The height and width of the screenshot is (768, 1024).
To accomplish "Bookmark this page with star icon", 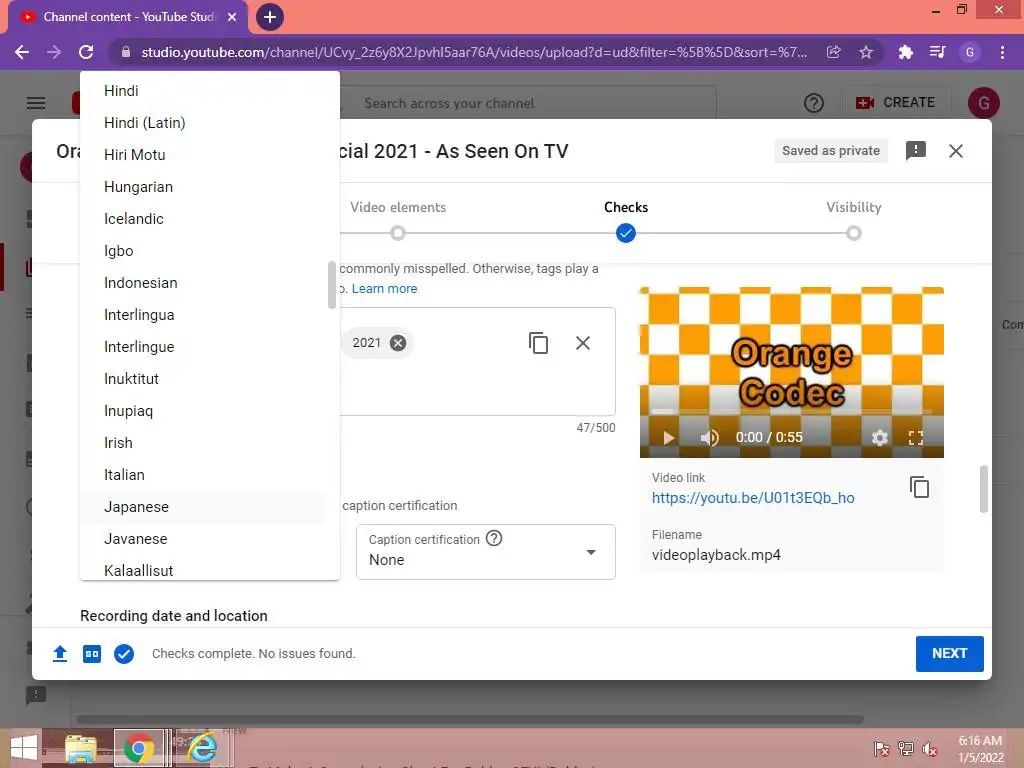I will [866, 52].
